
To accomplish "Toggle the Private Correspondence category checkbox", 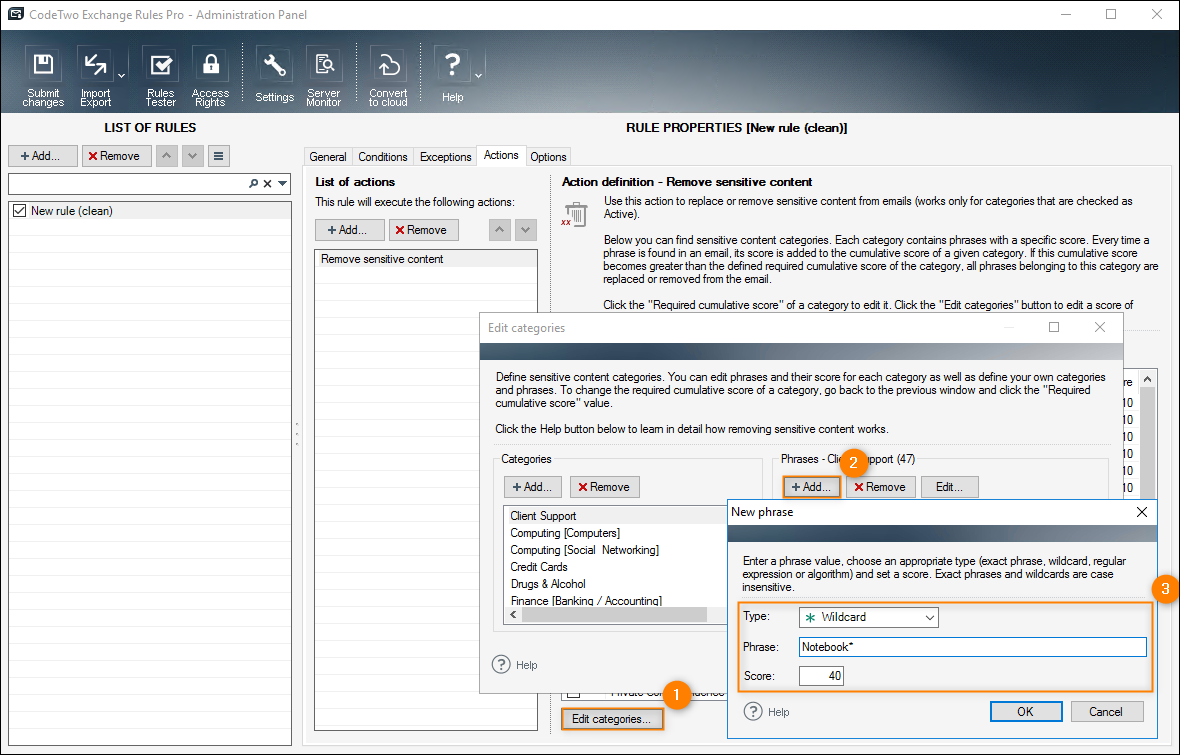I will coord(574,693).
